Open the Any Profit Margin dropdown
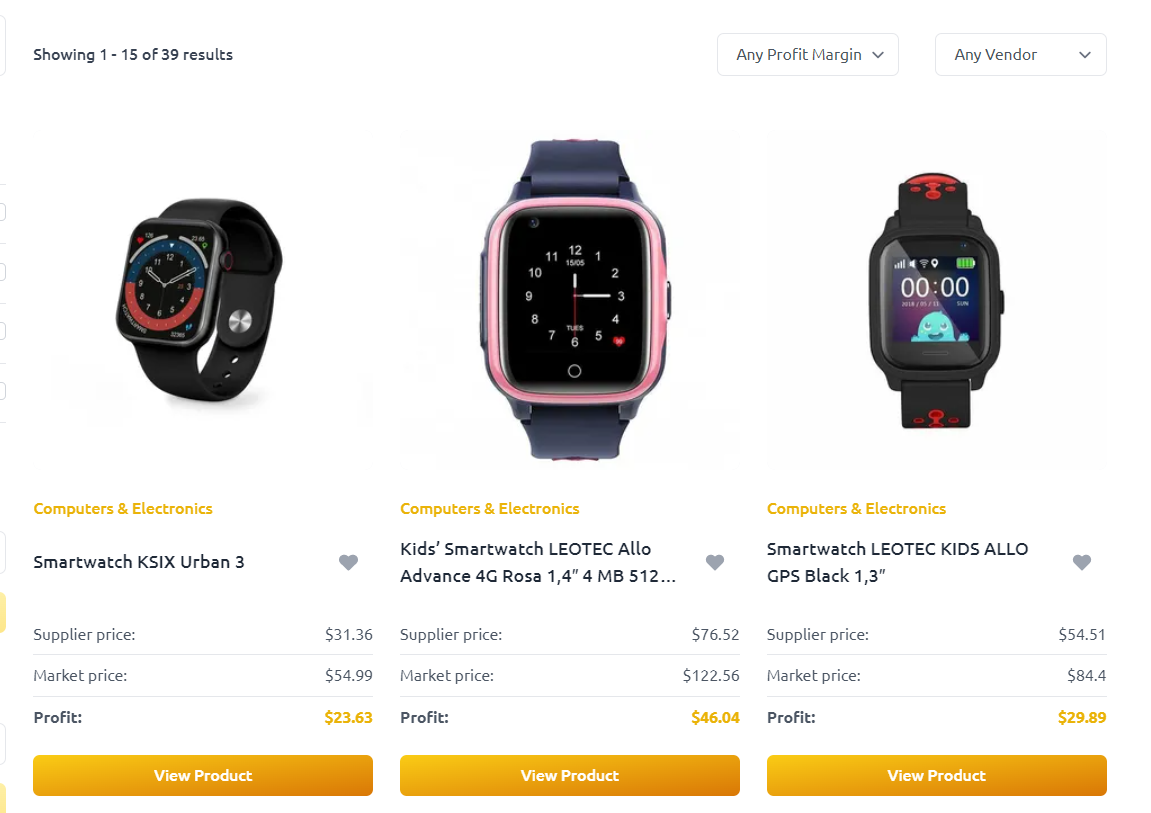The height and width of the screenshot is (813, 1151). [807, 54]
